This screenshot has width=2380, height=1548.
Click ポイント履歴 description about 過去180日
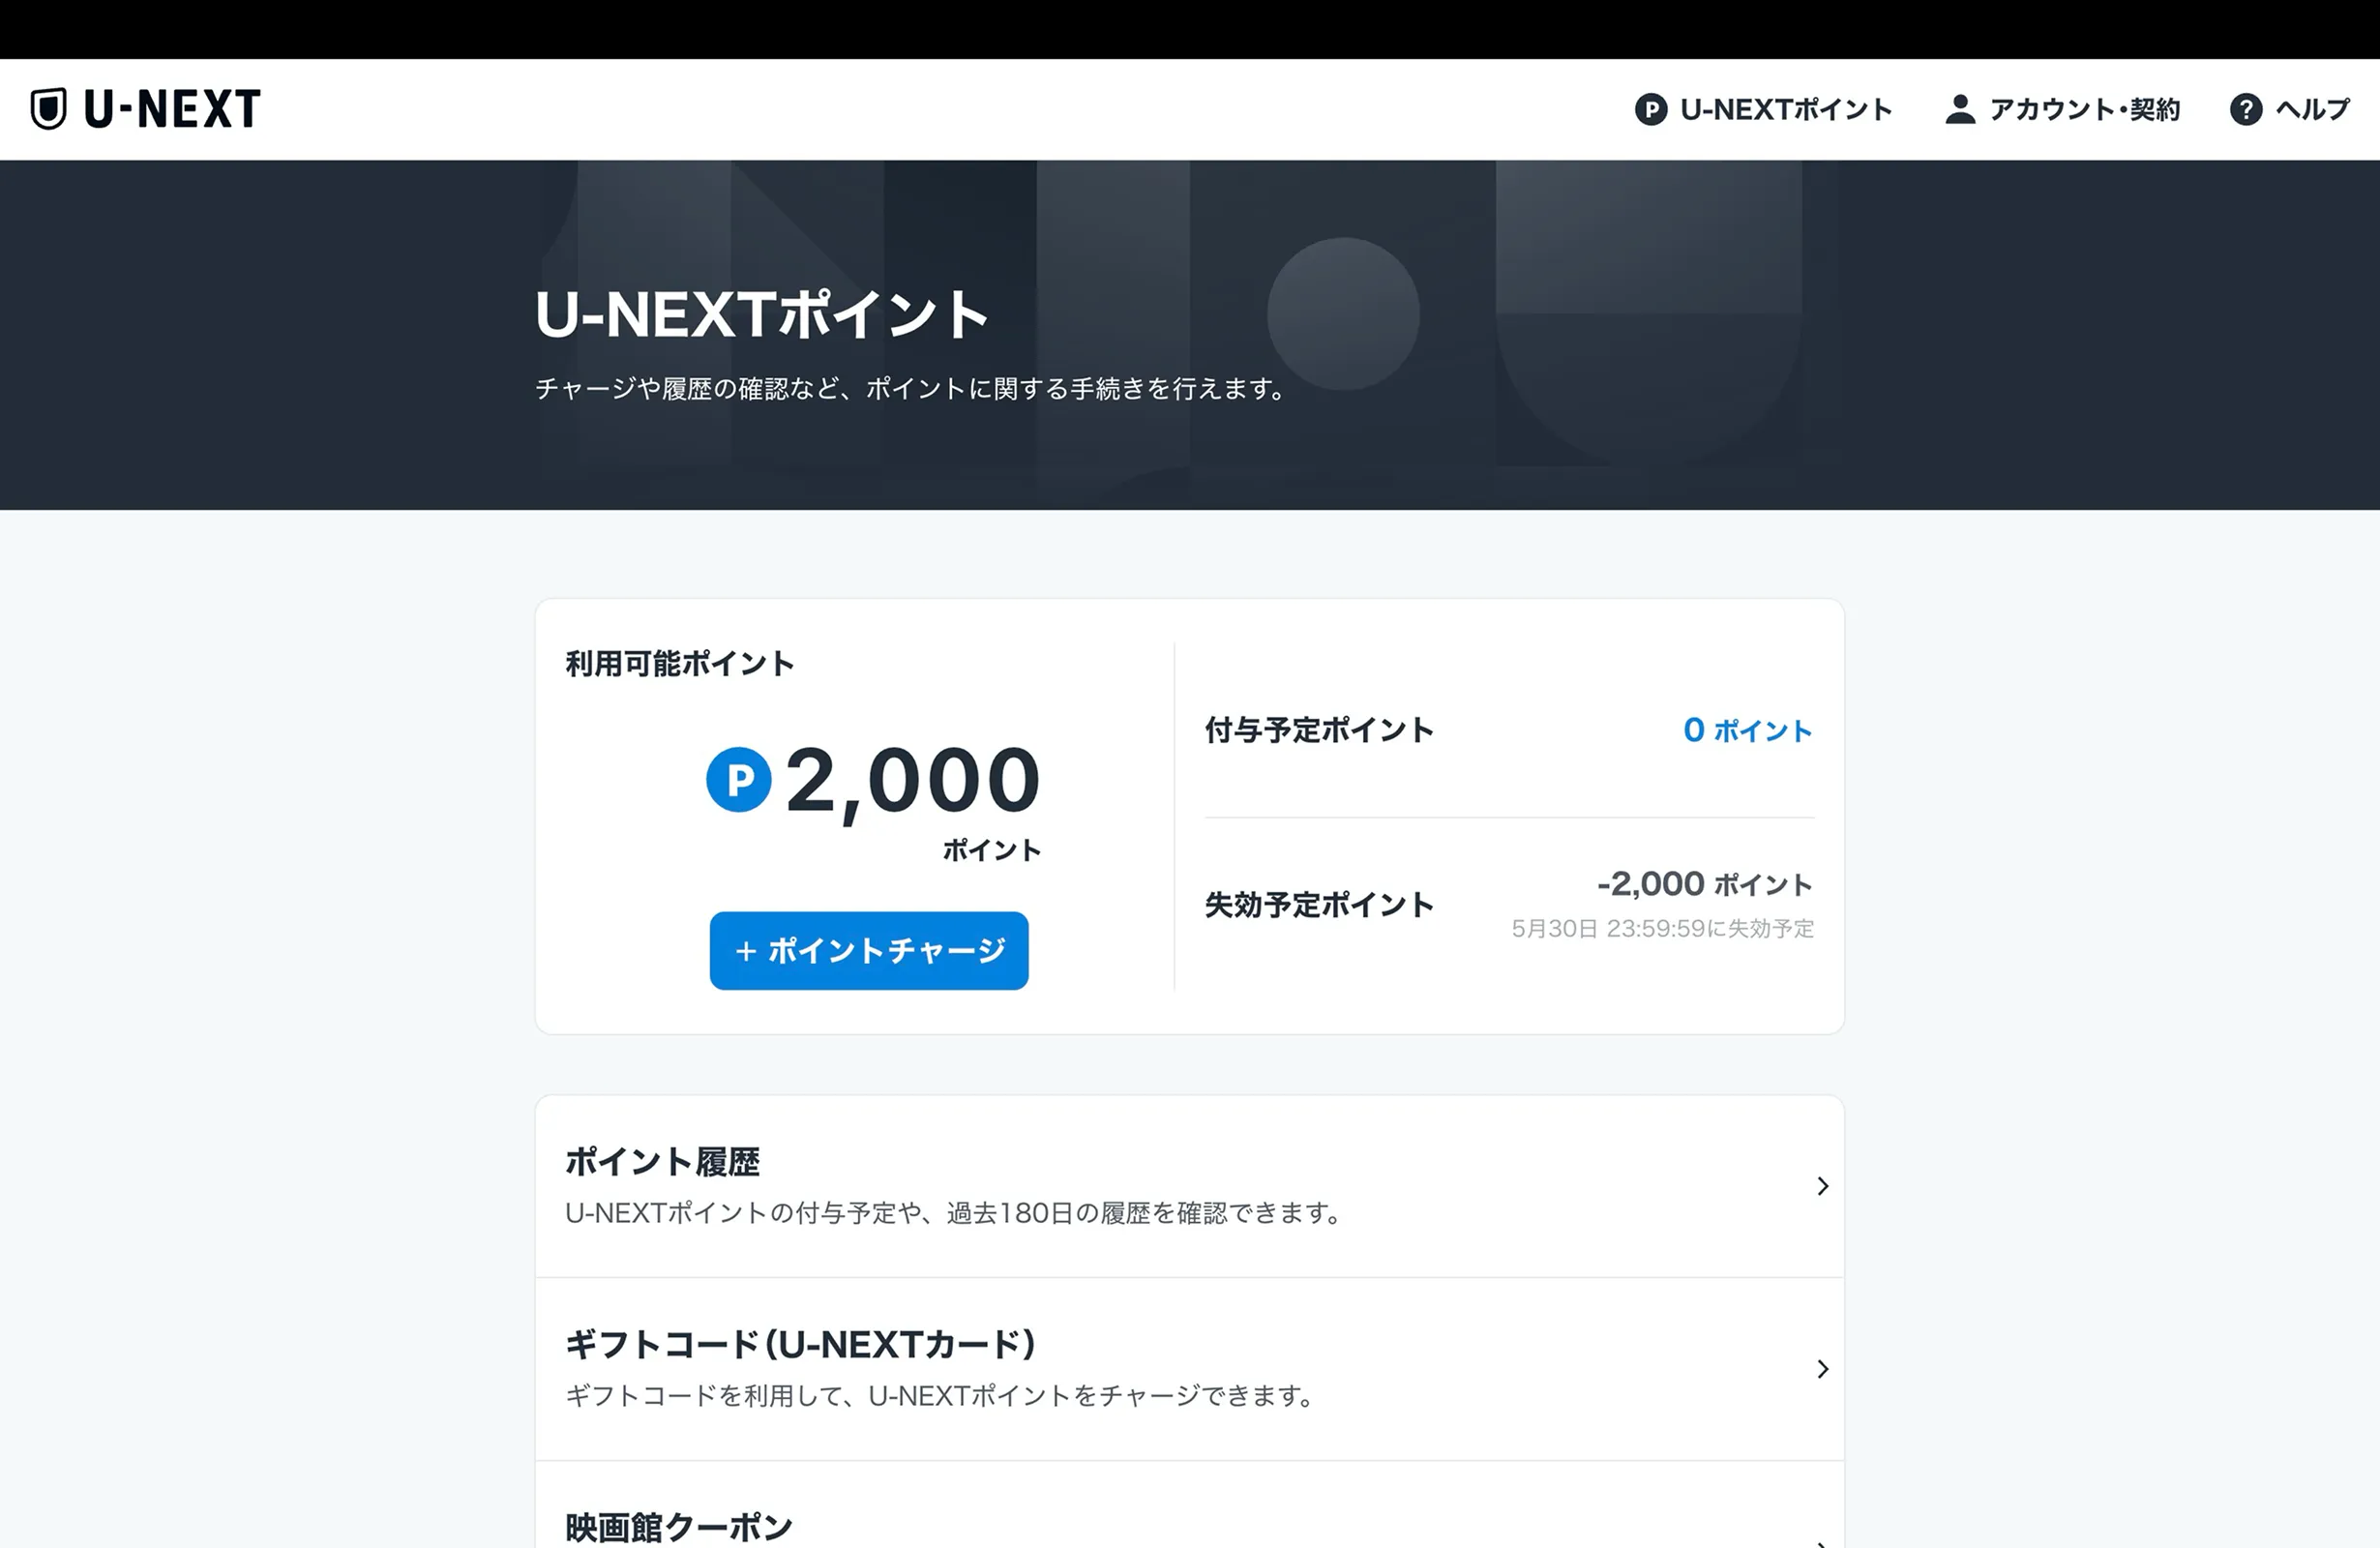pos(954,1213)
